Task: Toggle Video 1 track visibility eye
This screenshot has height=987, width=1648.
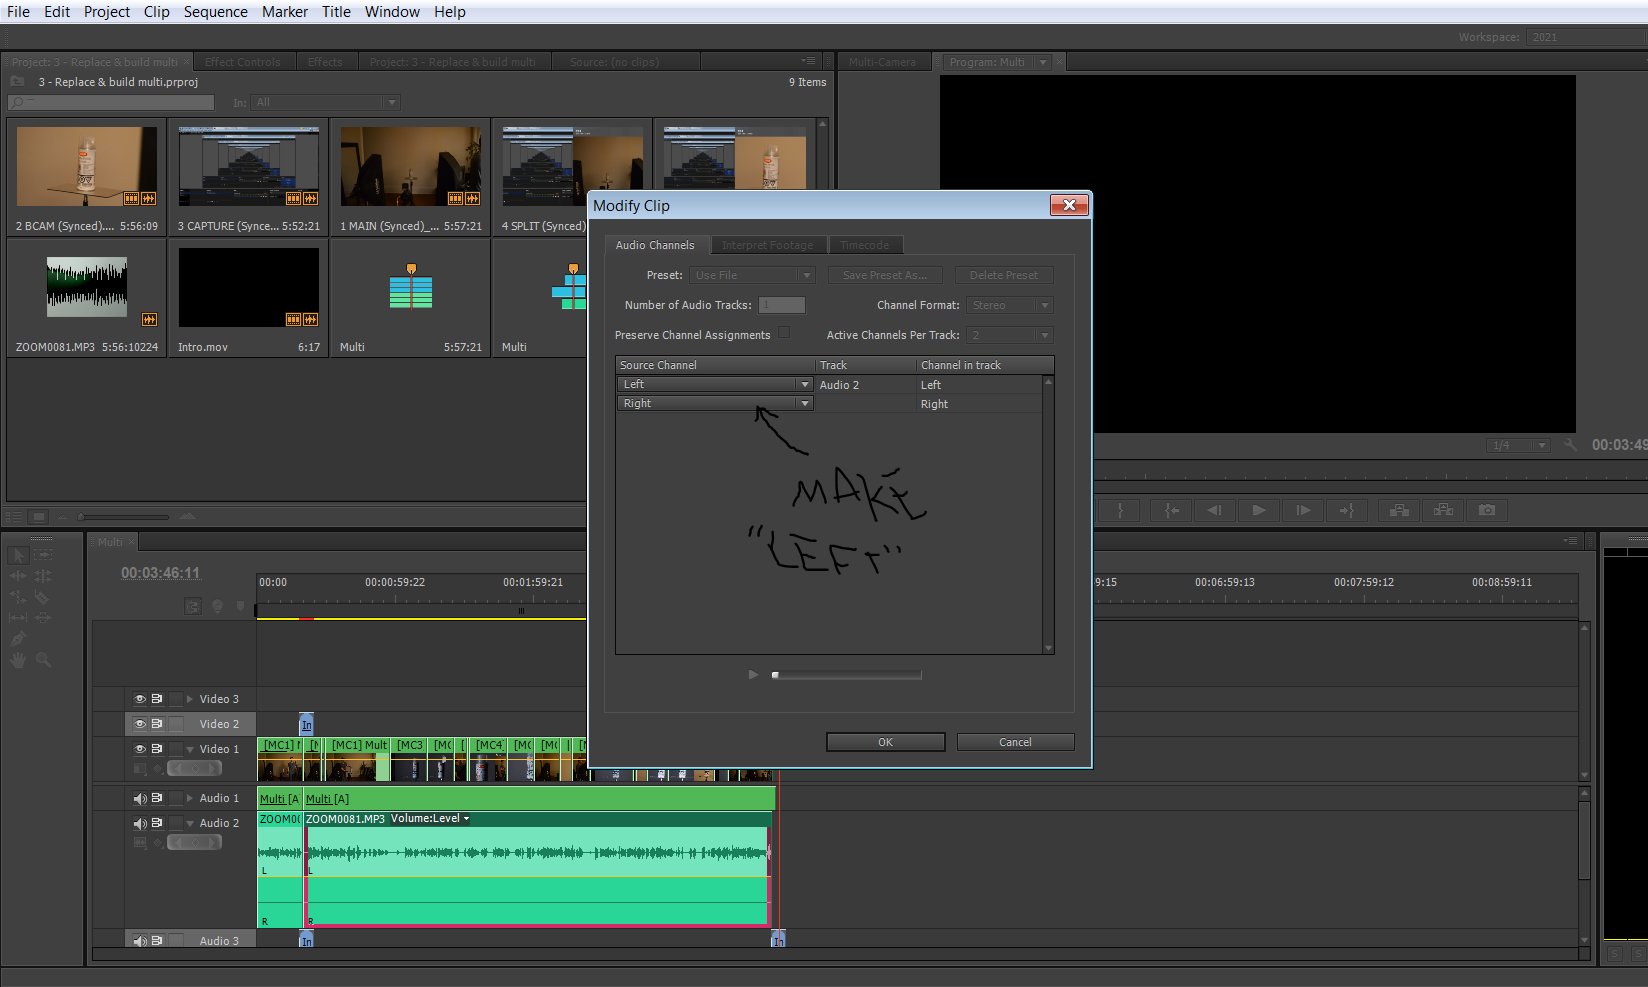Action: tap(140, 749)
